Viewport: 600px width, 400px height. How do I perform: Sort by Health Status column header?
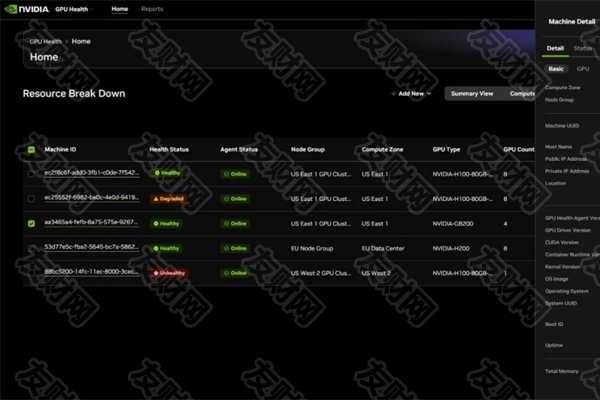(169, 149)
